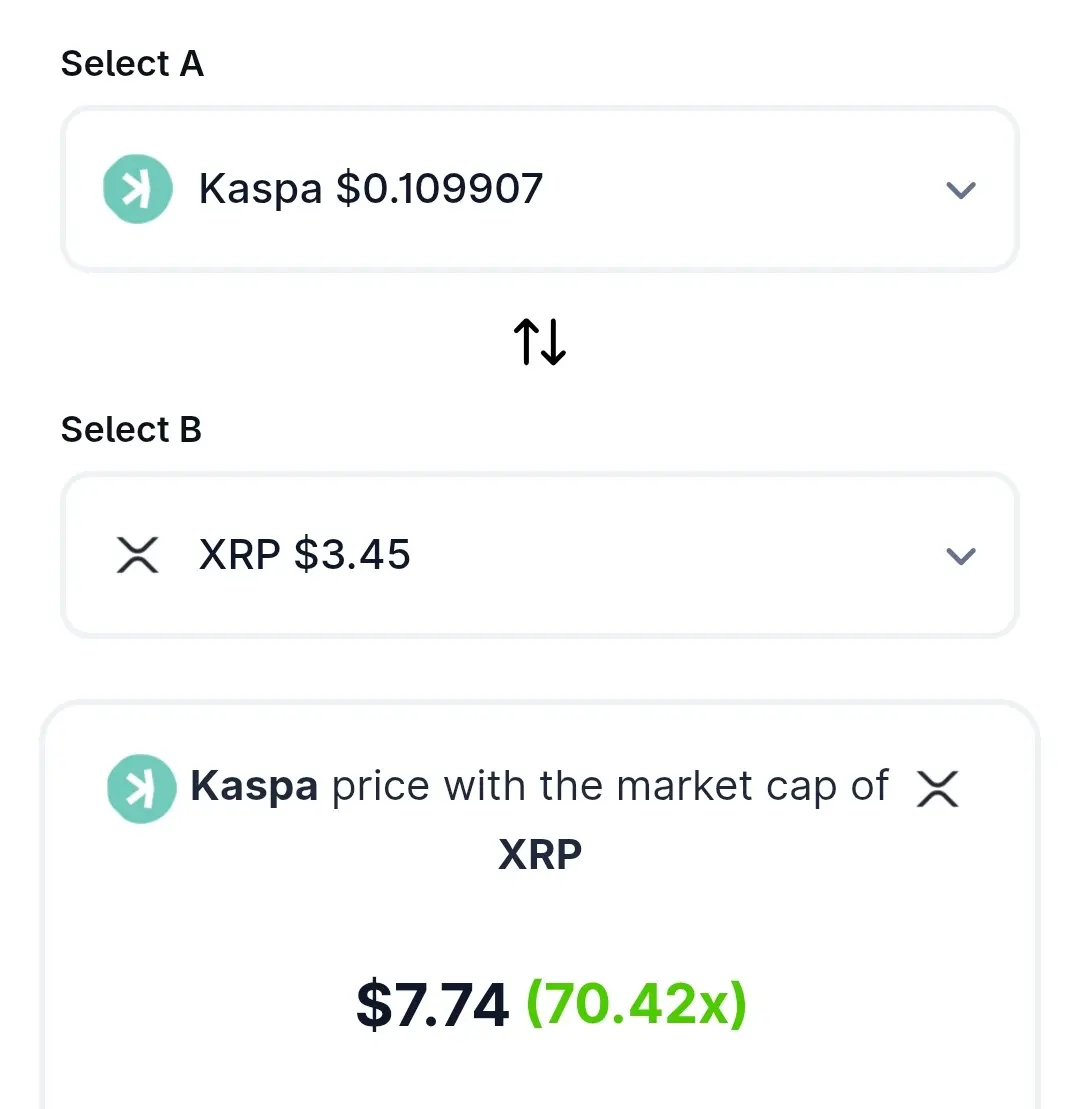Click the XRP logo in the Select B field
Viewport: 1080px width, 1109px height.
(137, 554)
